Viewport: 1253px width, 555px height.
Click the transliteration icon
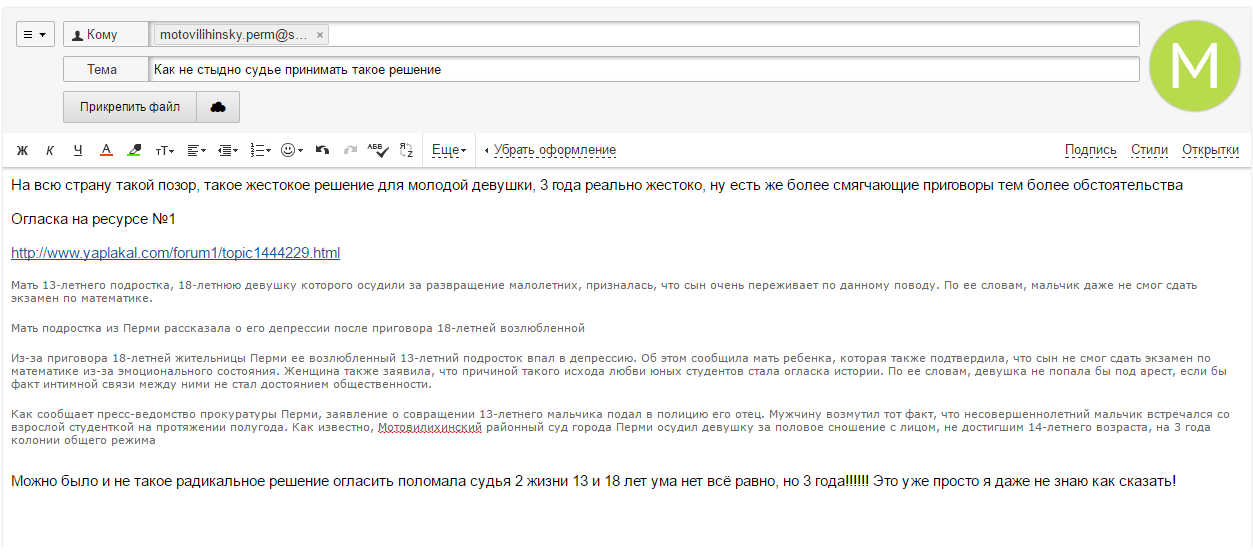(406, 150)
